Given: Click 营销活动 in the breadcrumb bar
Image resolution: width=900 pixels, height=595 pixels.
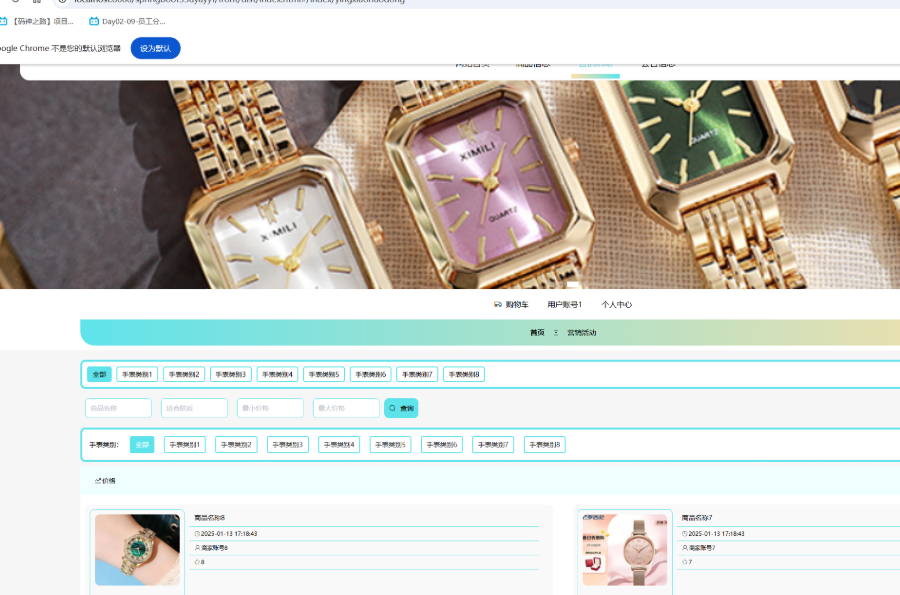Looking at the screenshot, I should [x=581, y=332].
